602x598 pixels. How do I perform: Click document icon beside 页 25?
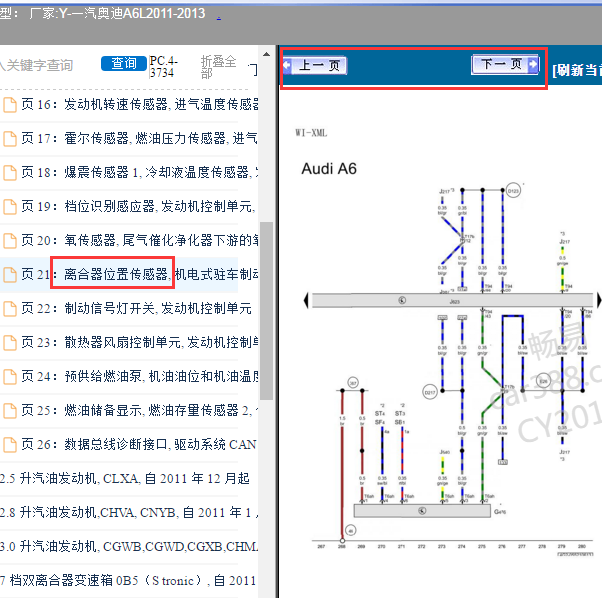[10, 411]
